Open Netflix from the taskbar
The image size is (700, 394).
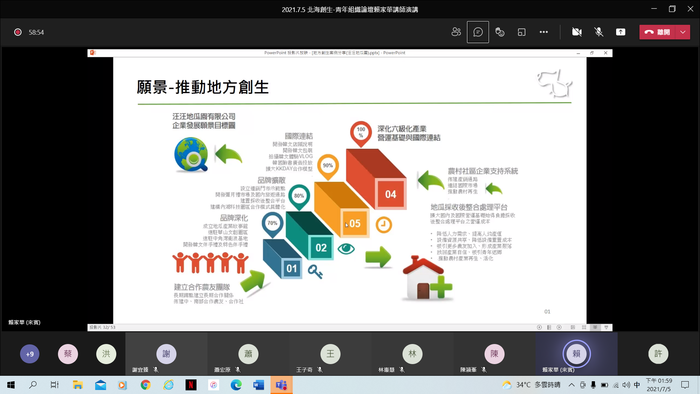tap(191, 385)
